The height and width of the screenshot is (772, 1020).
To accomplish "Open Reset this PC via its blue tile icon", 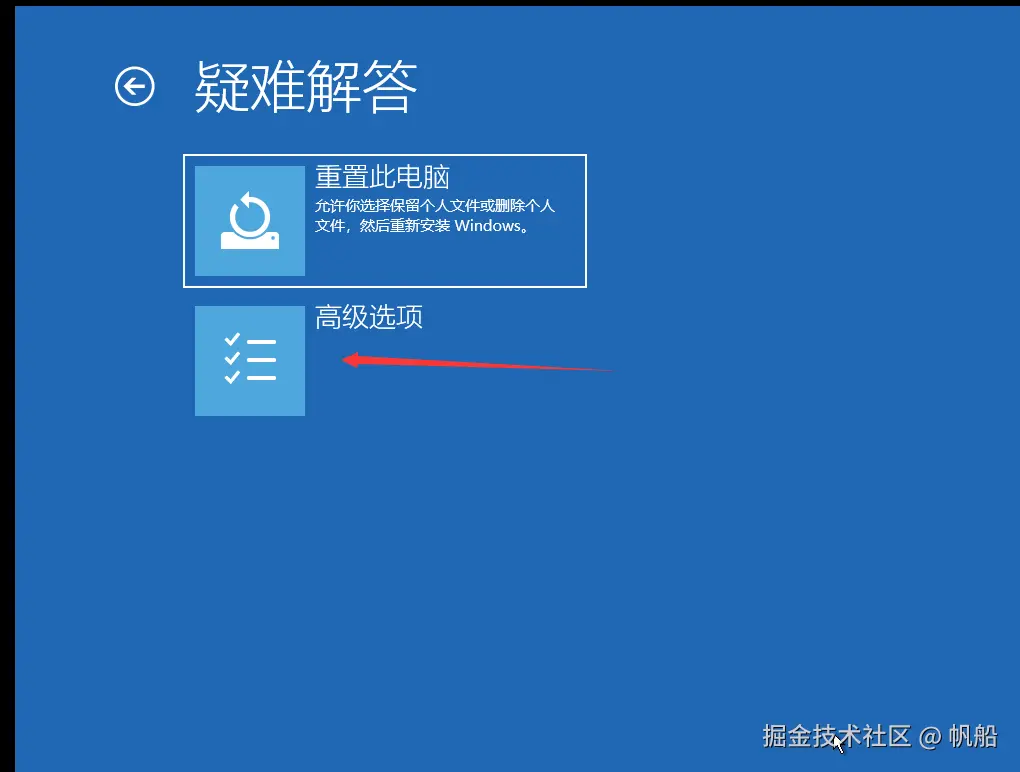I will [x=249, y=220].
